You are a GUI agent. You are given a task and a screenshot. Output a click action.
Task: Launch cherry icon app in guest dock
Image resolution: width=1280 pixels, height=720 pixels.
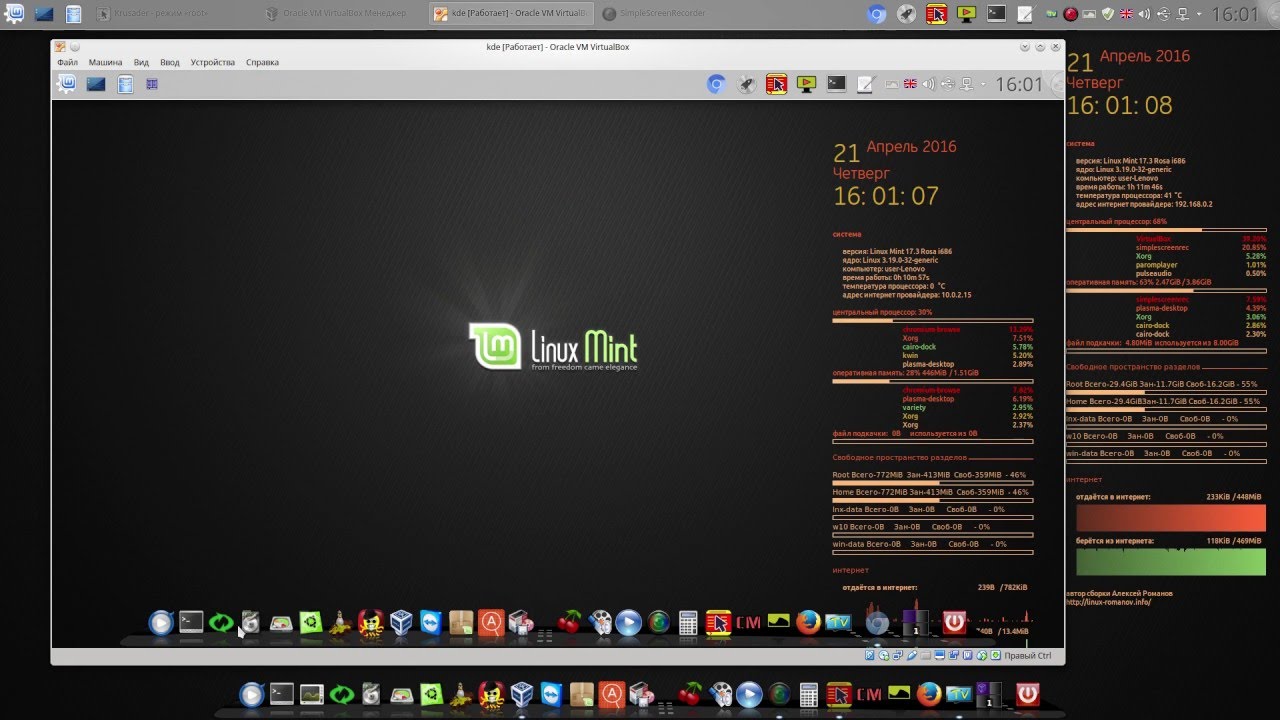tap(569, 622)
